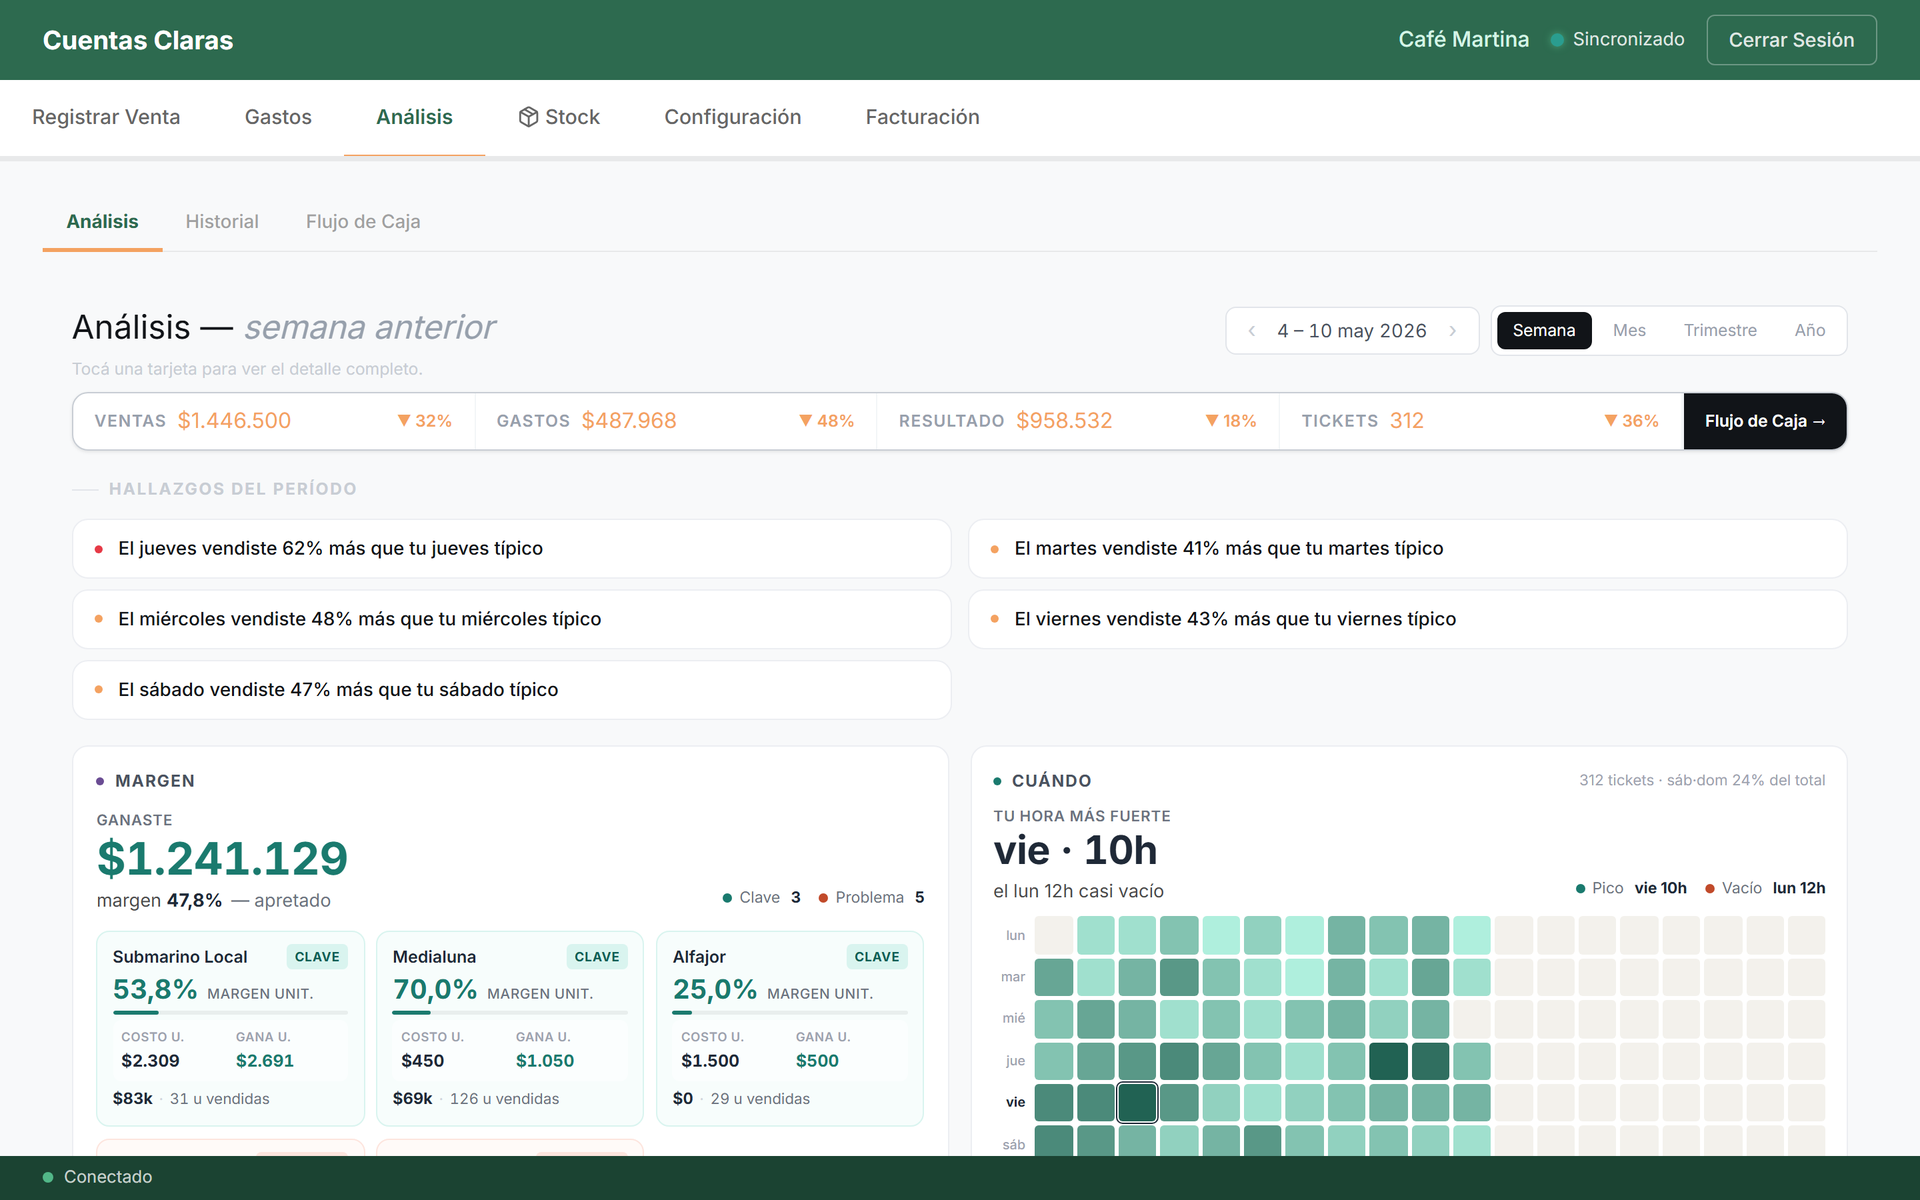This screenshot has width=1920, height=1200.
Task: Open the Registrar Venta tab
Action: (x=106, y=117)
